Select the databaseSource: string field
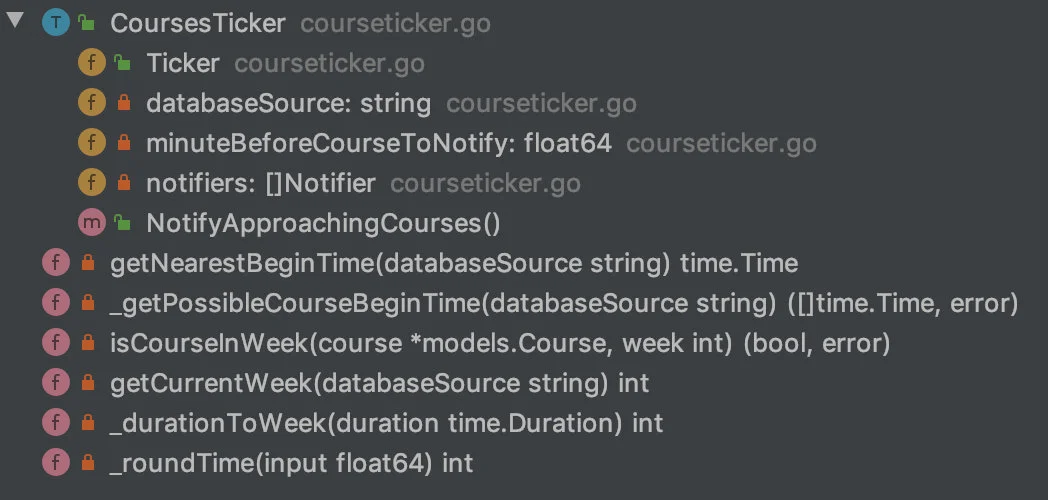 289,104
